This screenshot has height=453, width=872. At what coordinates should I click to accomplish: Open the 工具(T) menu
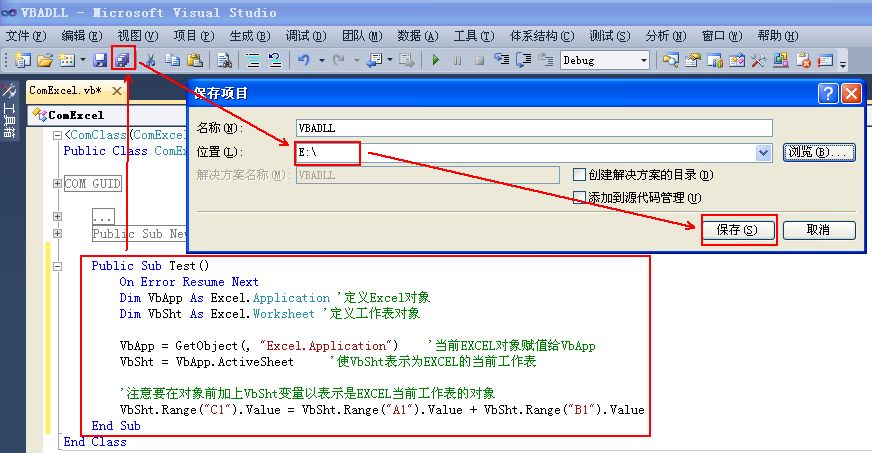pyautogui.click(x=474, y=36)
